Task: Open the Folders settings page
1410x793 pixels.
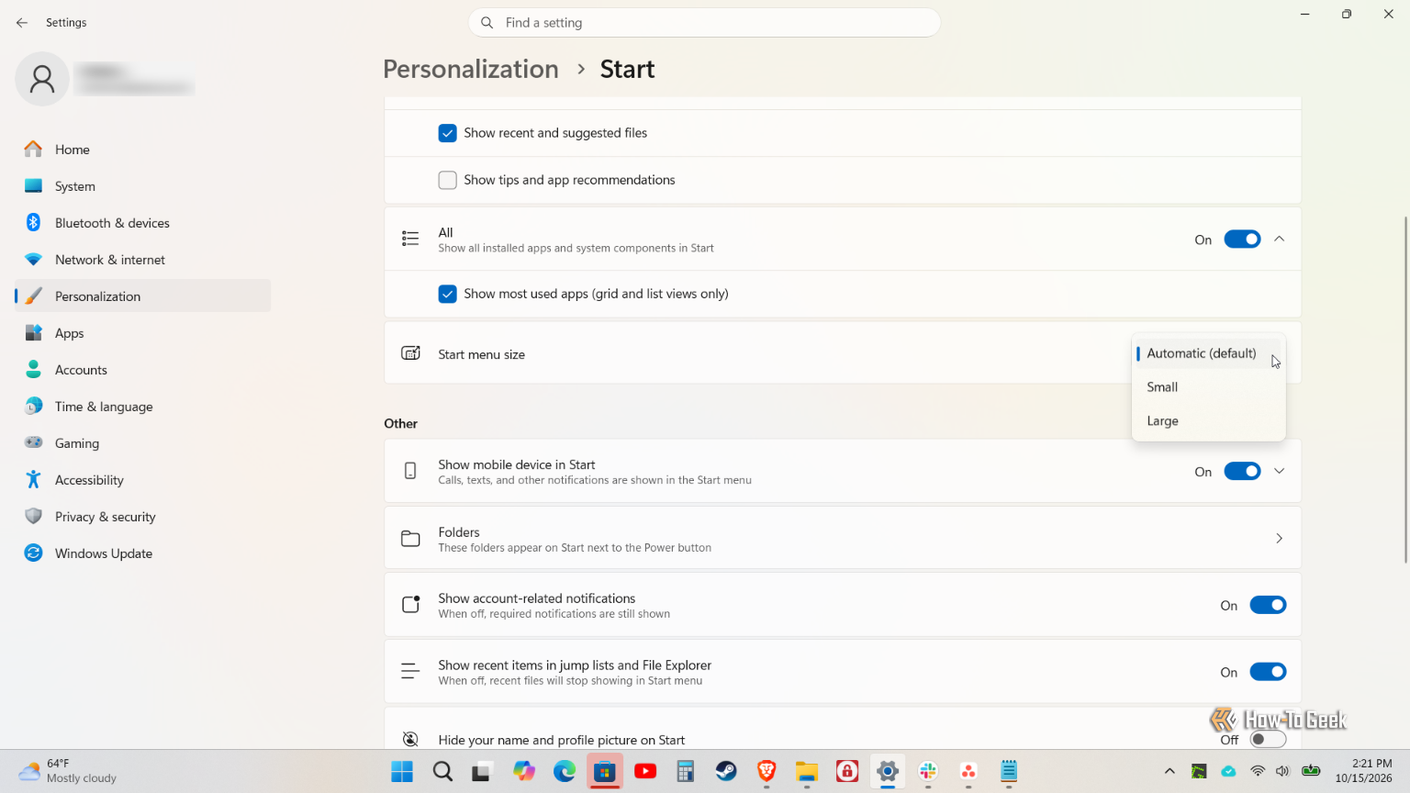Action: 842,539
